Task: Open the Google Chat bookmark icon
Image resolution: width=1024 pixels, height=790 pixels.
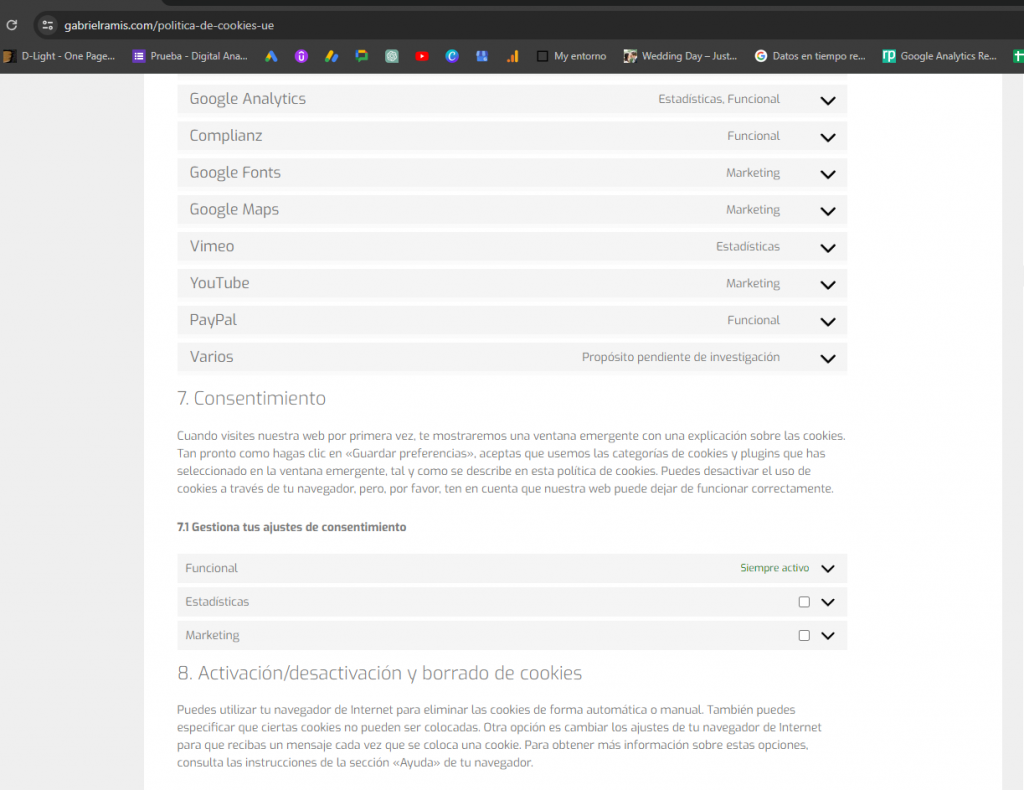Action: tap(361, 57)
